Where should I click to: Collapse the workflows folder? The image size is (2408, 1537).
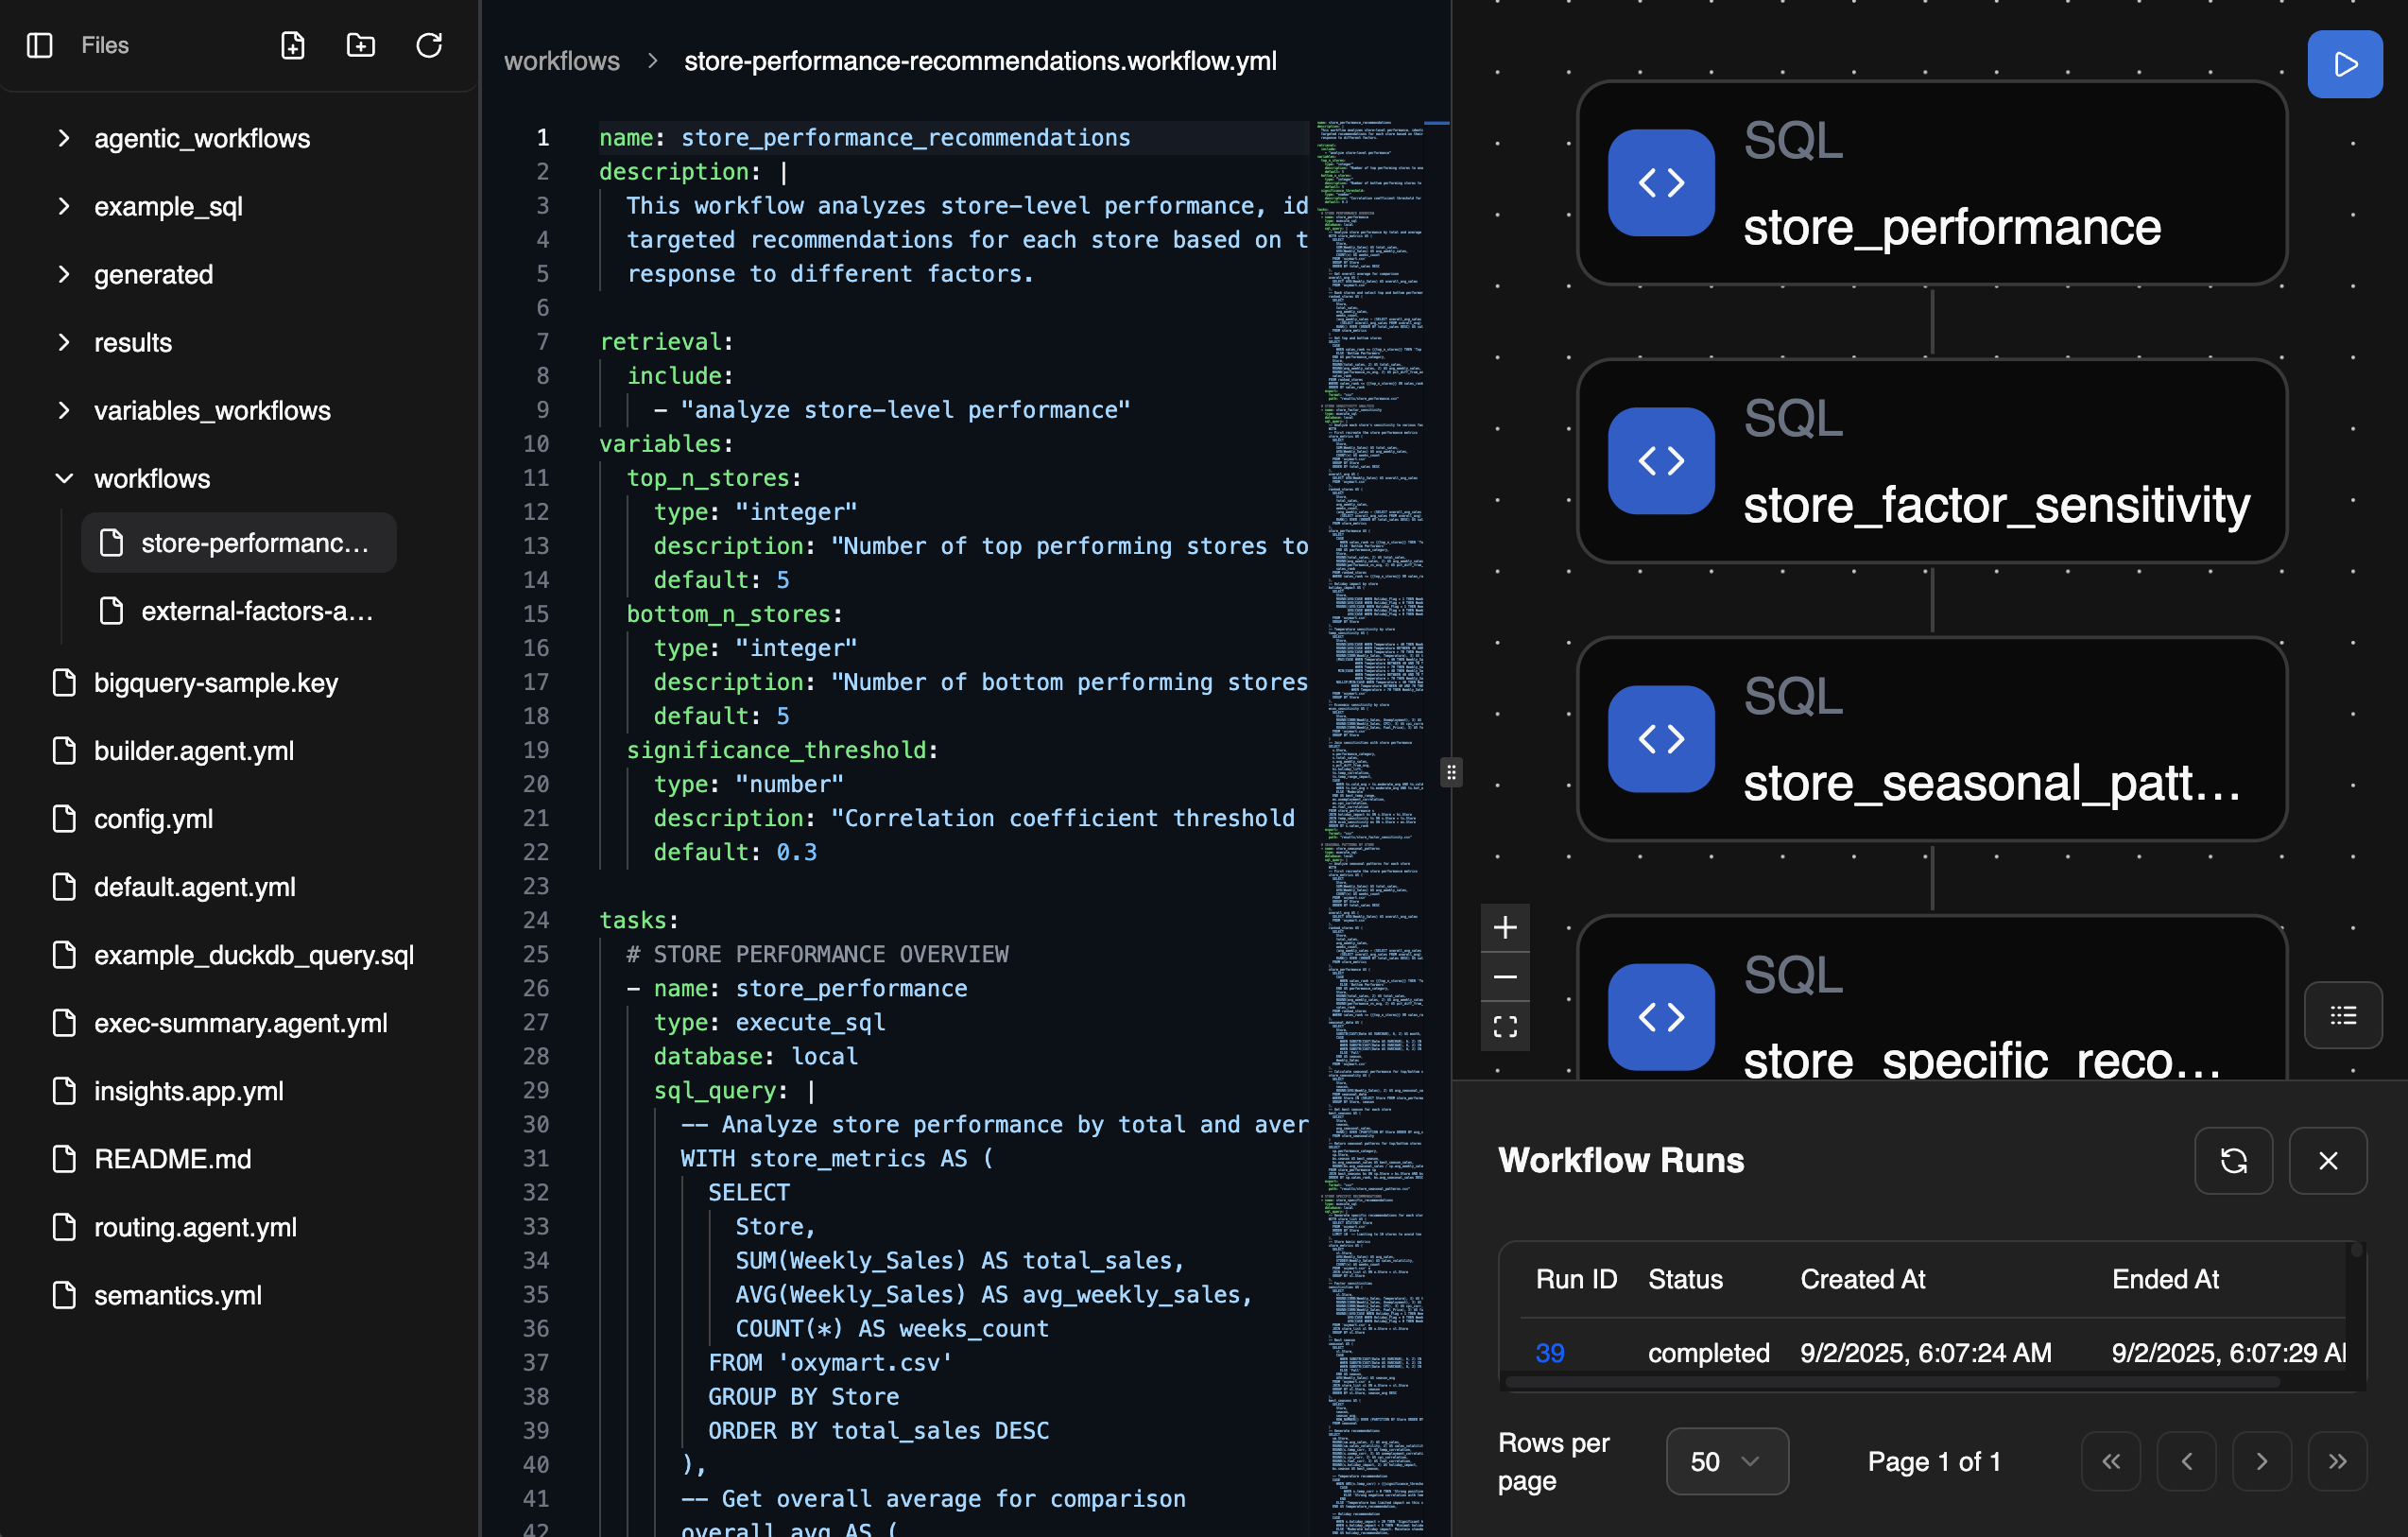click(x=151, y=478)
